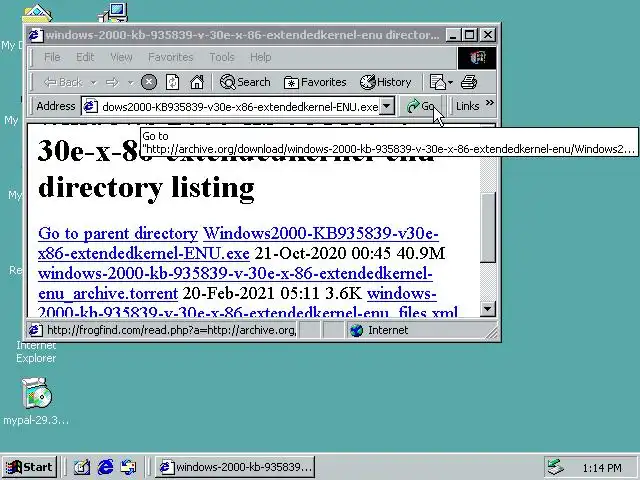Select the Internet Explorer desktop shortcut label
This screenshot has height=480, width=640.
[36, 352]
